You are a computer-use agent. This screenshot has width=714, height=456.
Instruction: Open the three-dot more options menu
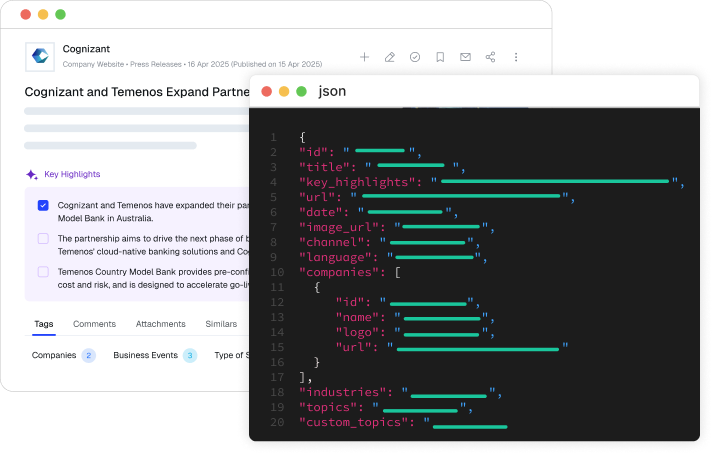coord(516,57)
